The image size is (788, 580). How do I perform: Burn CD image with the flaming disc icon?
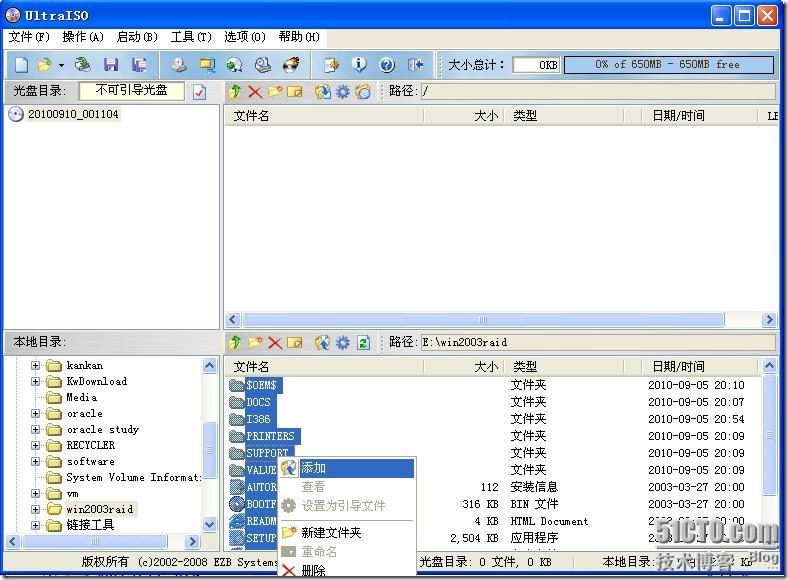[x=291, y=65]
